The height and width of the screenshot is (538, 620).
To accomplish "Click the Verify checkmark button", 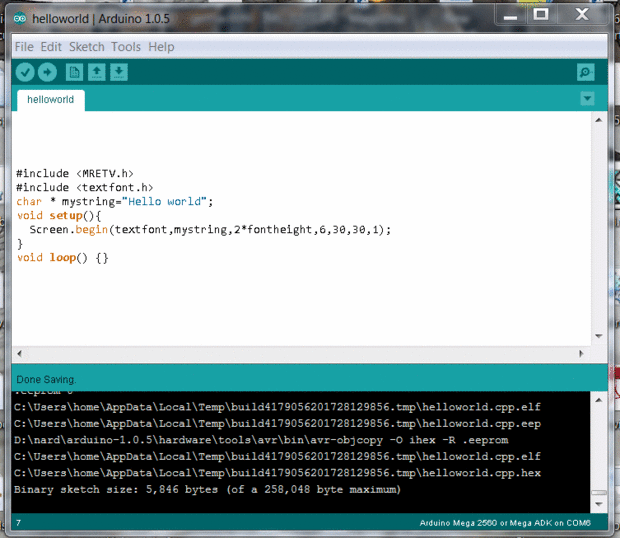I will (x=25, y=72).
